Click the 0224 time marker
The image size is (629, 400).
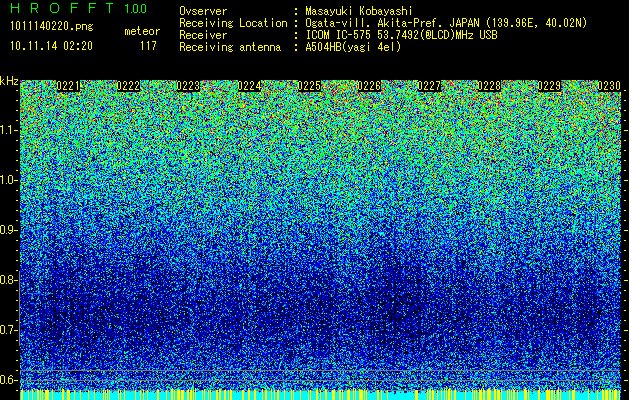249,86
